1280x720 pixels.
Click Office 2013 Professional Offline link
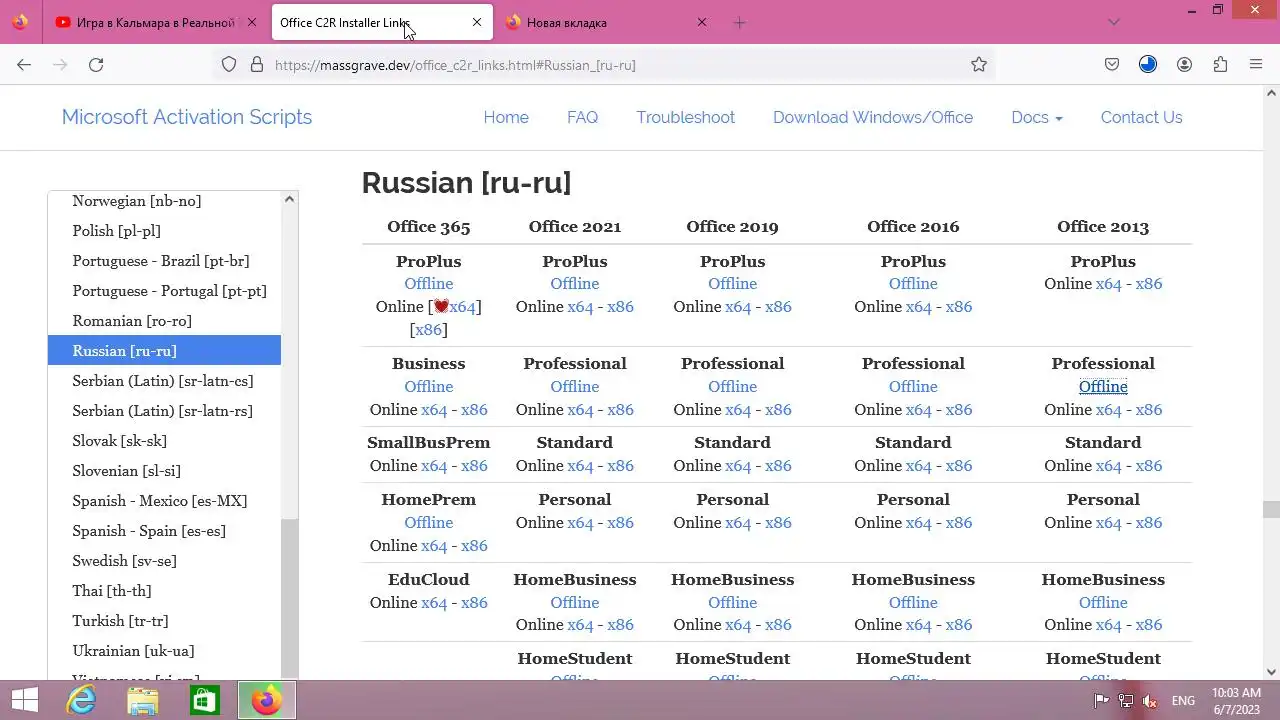1103,387
